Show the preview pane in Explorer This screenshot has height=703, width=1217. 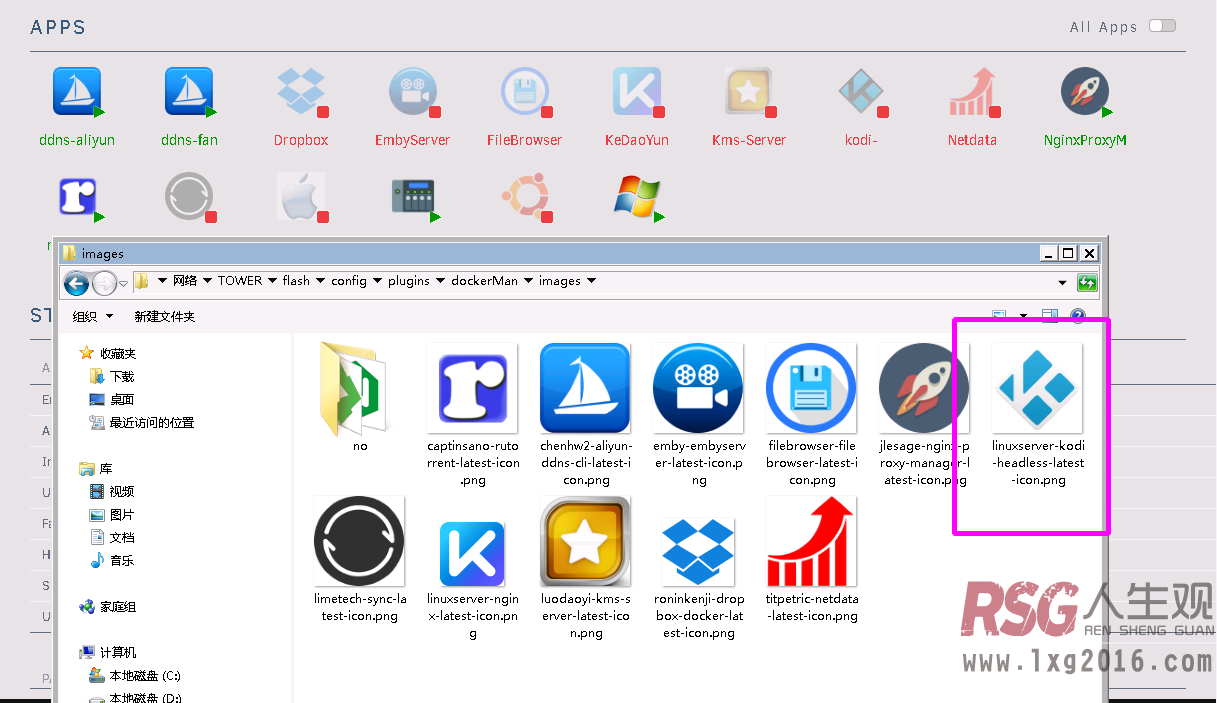tap(1049, 316)
